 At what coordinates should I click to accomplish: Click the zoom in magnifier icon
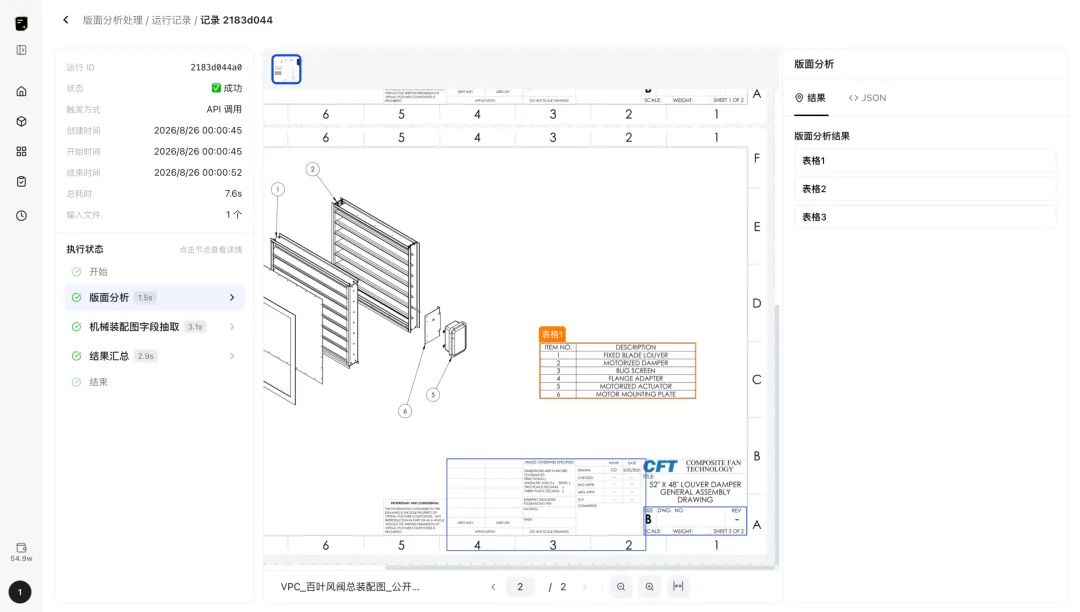point(650,587)
